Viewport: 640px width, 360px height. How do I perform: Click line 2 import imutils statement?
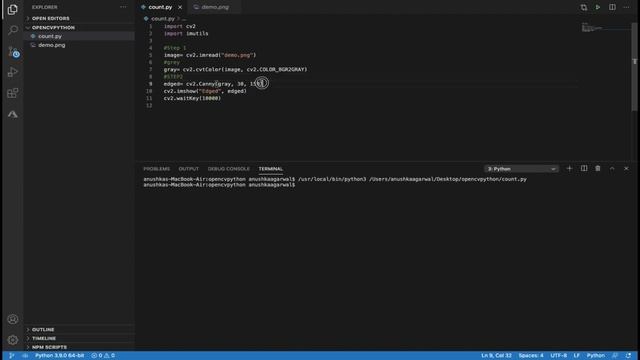[x=186, y=33]
